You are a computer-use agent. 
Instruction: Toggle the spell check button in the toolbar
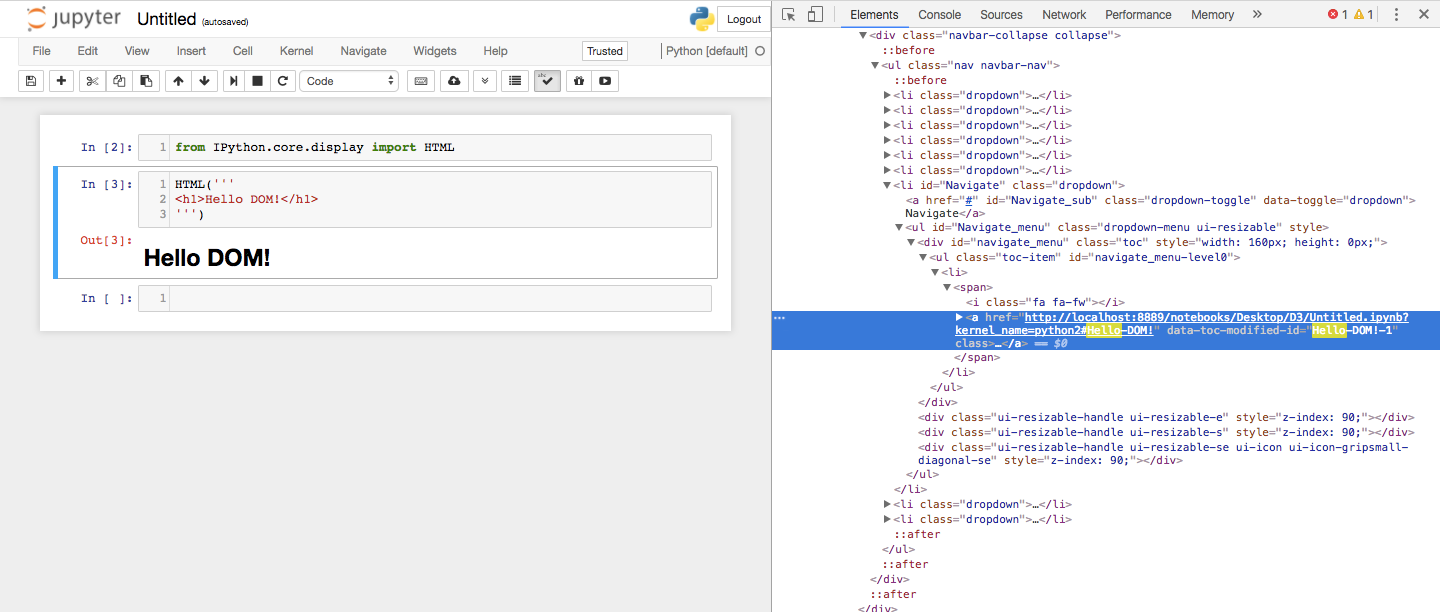click(x=547, y=81)
